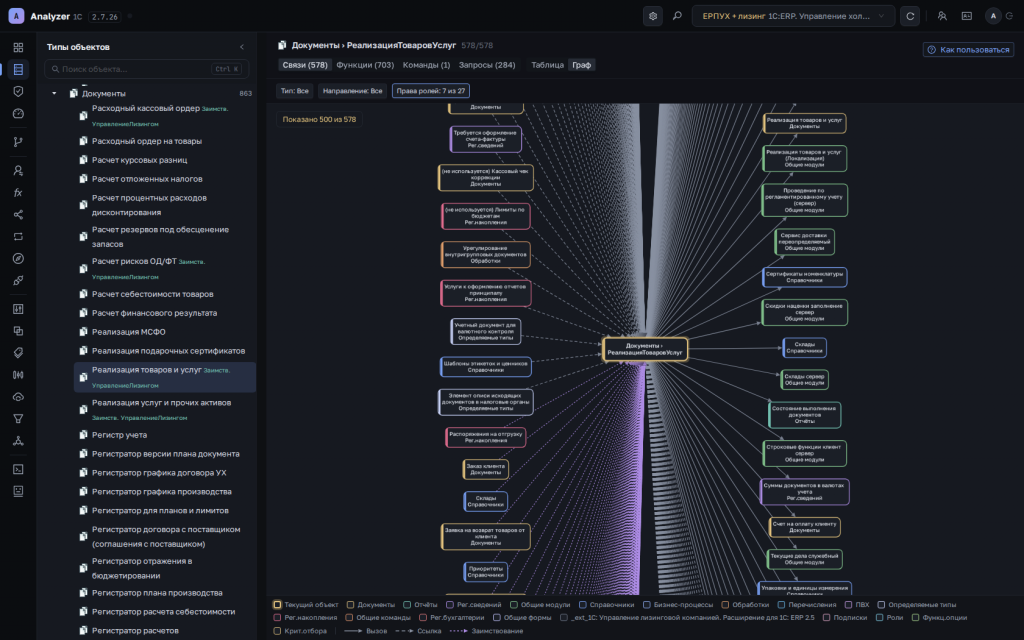Image resolution: width=1024 pixels, height=640 pixels.
Task: Toggle the 'Рег.накопления' legend checkbox
Action: click(278, 618)
